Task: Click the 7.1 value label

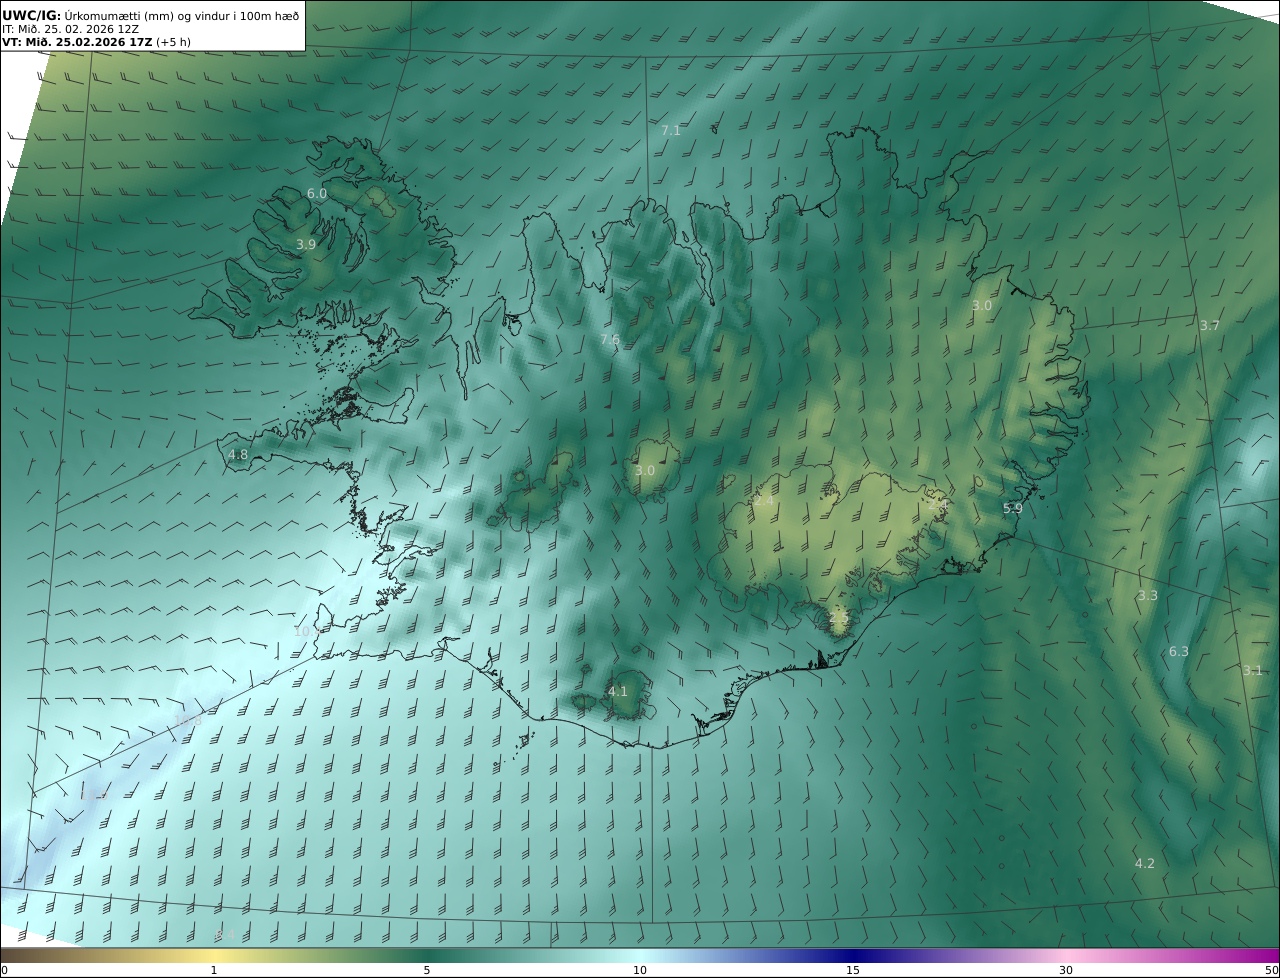Action: coord(670,131)
